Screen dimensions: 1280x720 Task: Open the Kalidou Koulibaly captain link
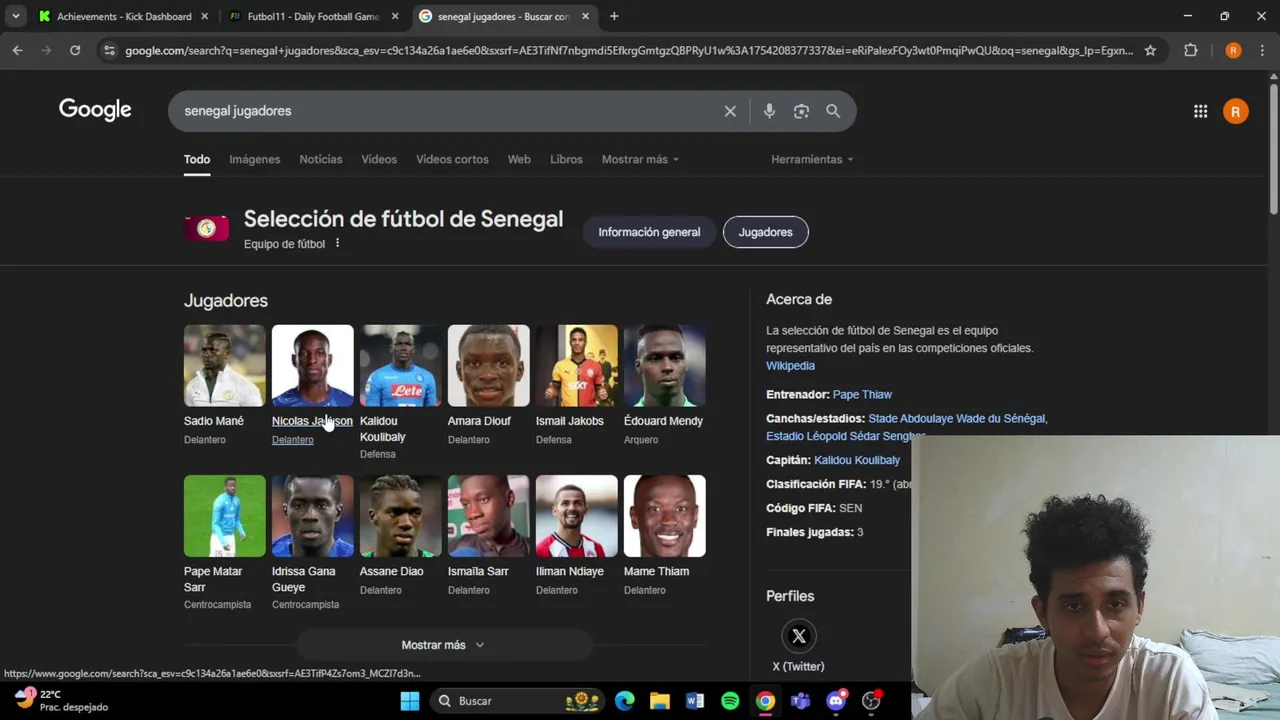[857, 460]
